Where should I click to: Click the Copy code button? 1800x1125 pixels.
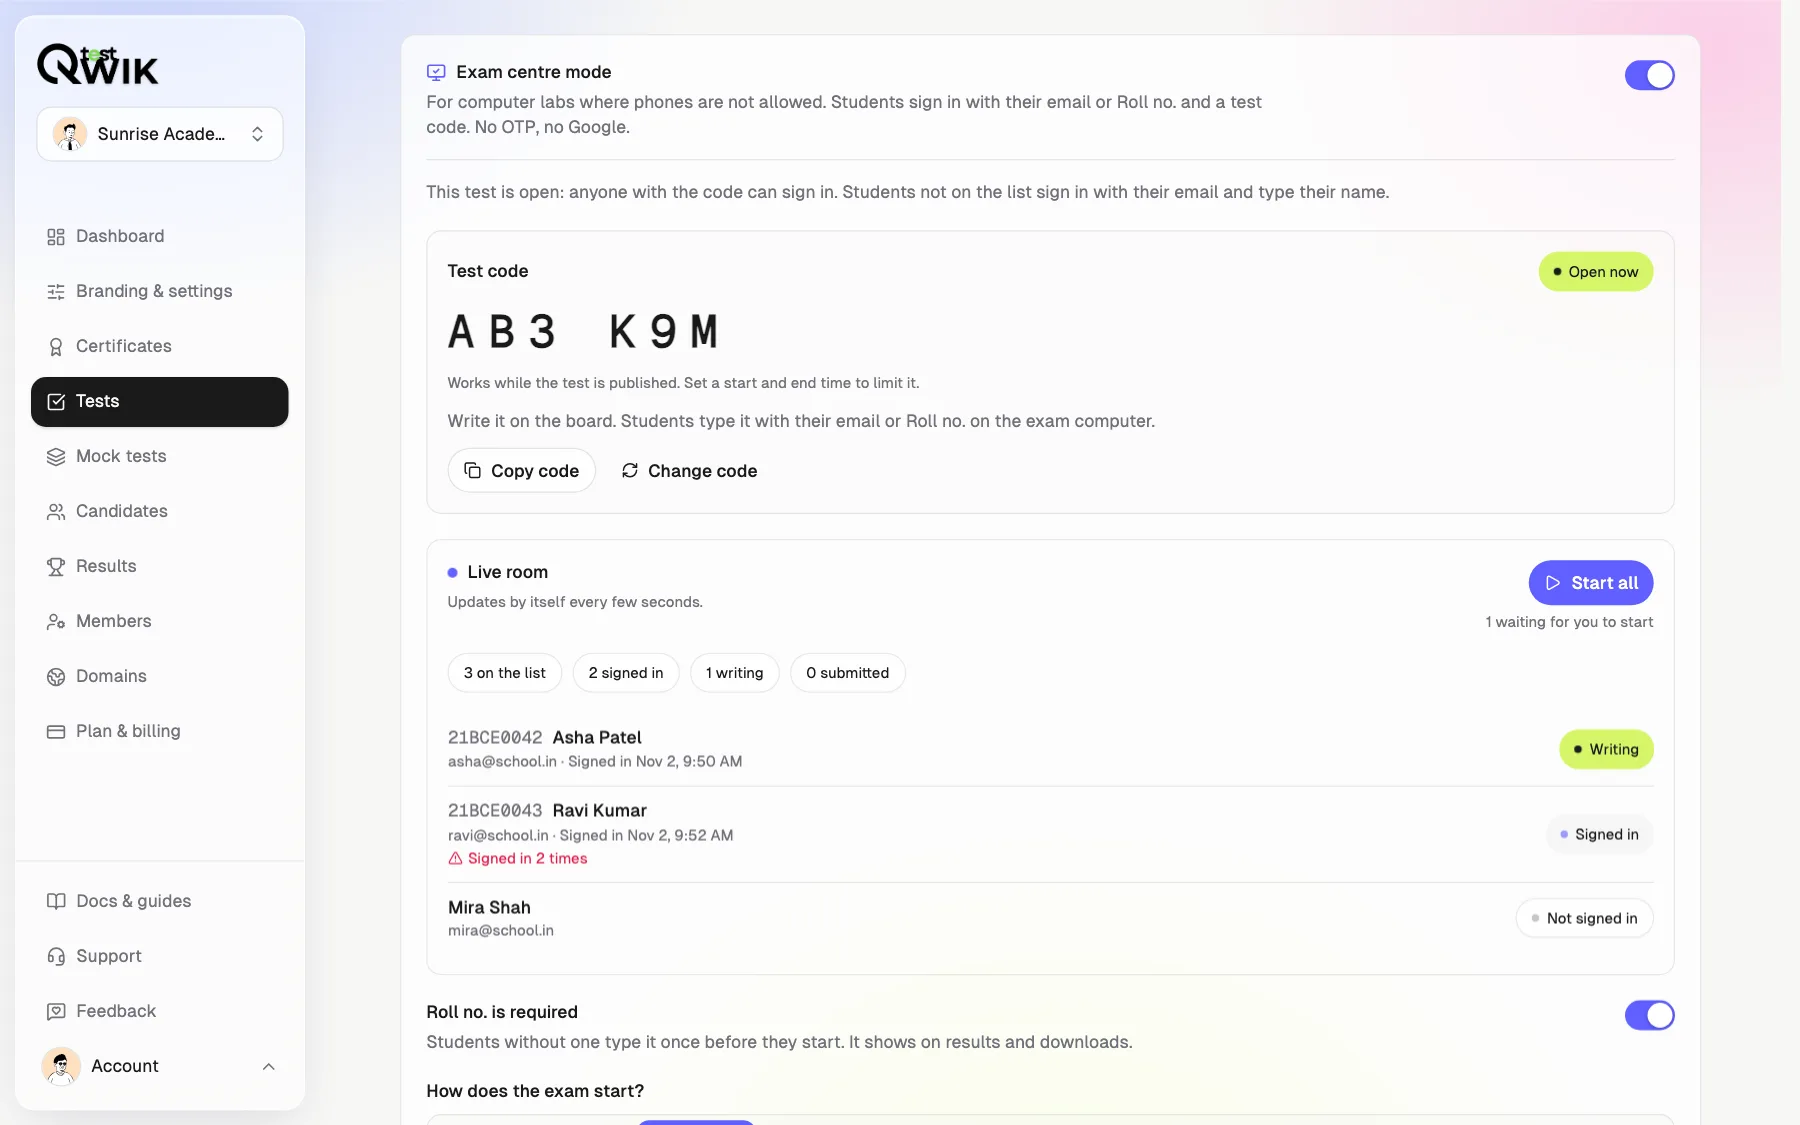tap(521, 471)
